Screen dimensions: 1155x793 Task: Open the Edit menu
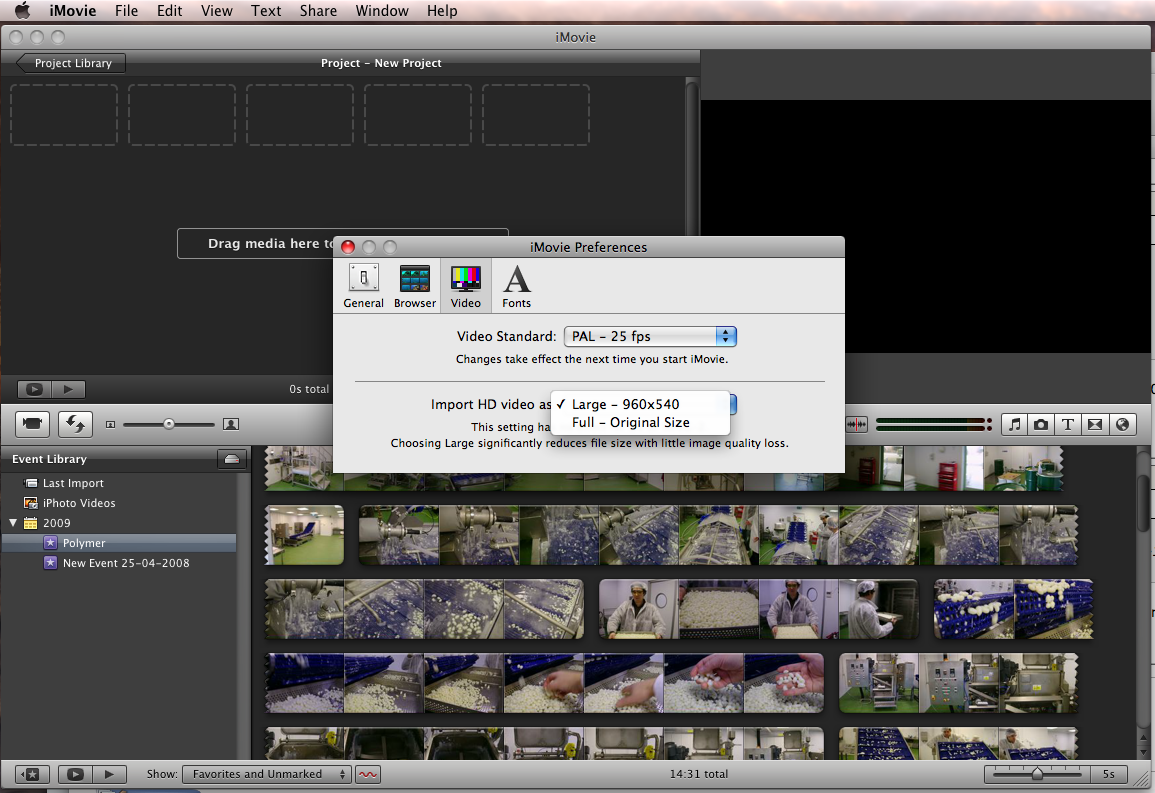point(169,10)
